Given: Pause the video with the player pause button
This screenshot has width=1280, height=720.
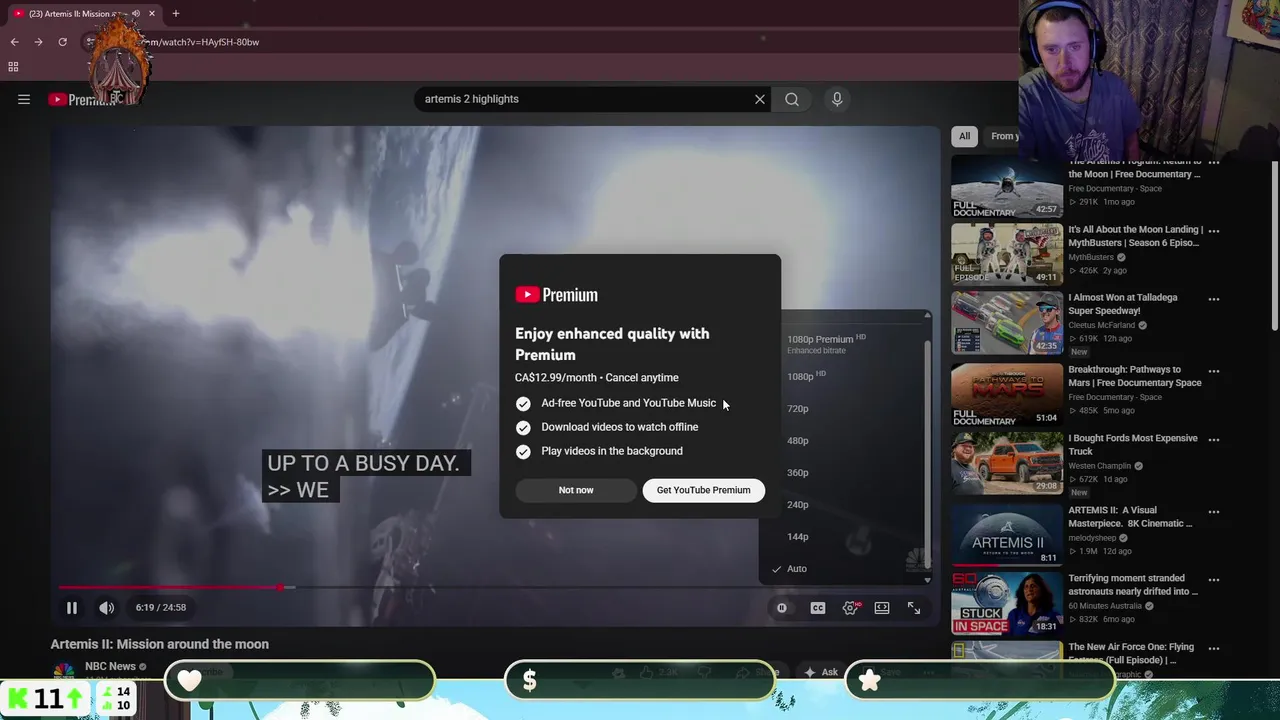Looking at the screenshot, I should point(72,607).
